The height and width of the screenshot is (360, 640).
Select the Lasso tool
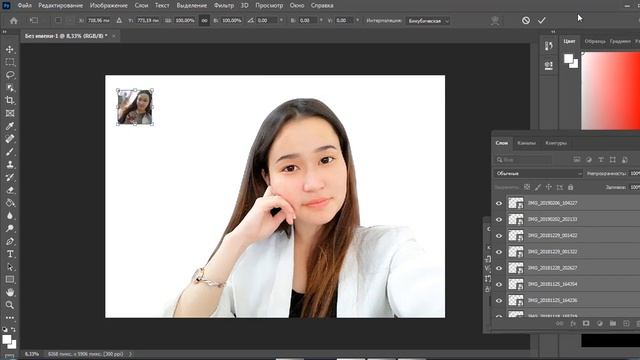point(10,75)
